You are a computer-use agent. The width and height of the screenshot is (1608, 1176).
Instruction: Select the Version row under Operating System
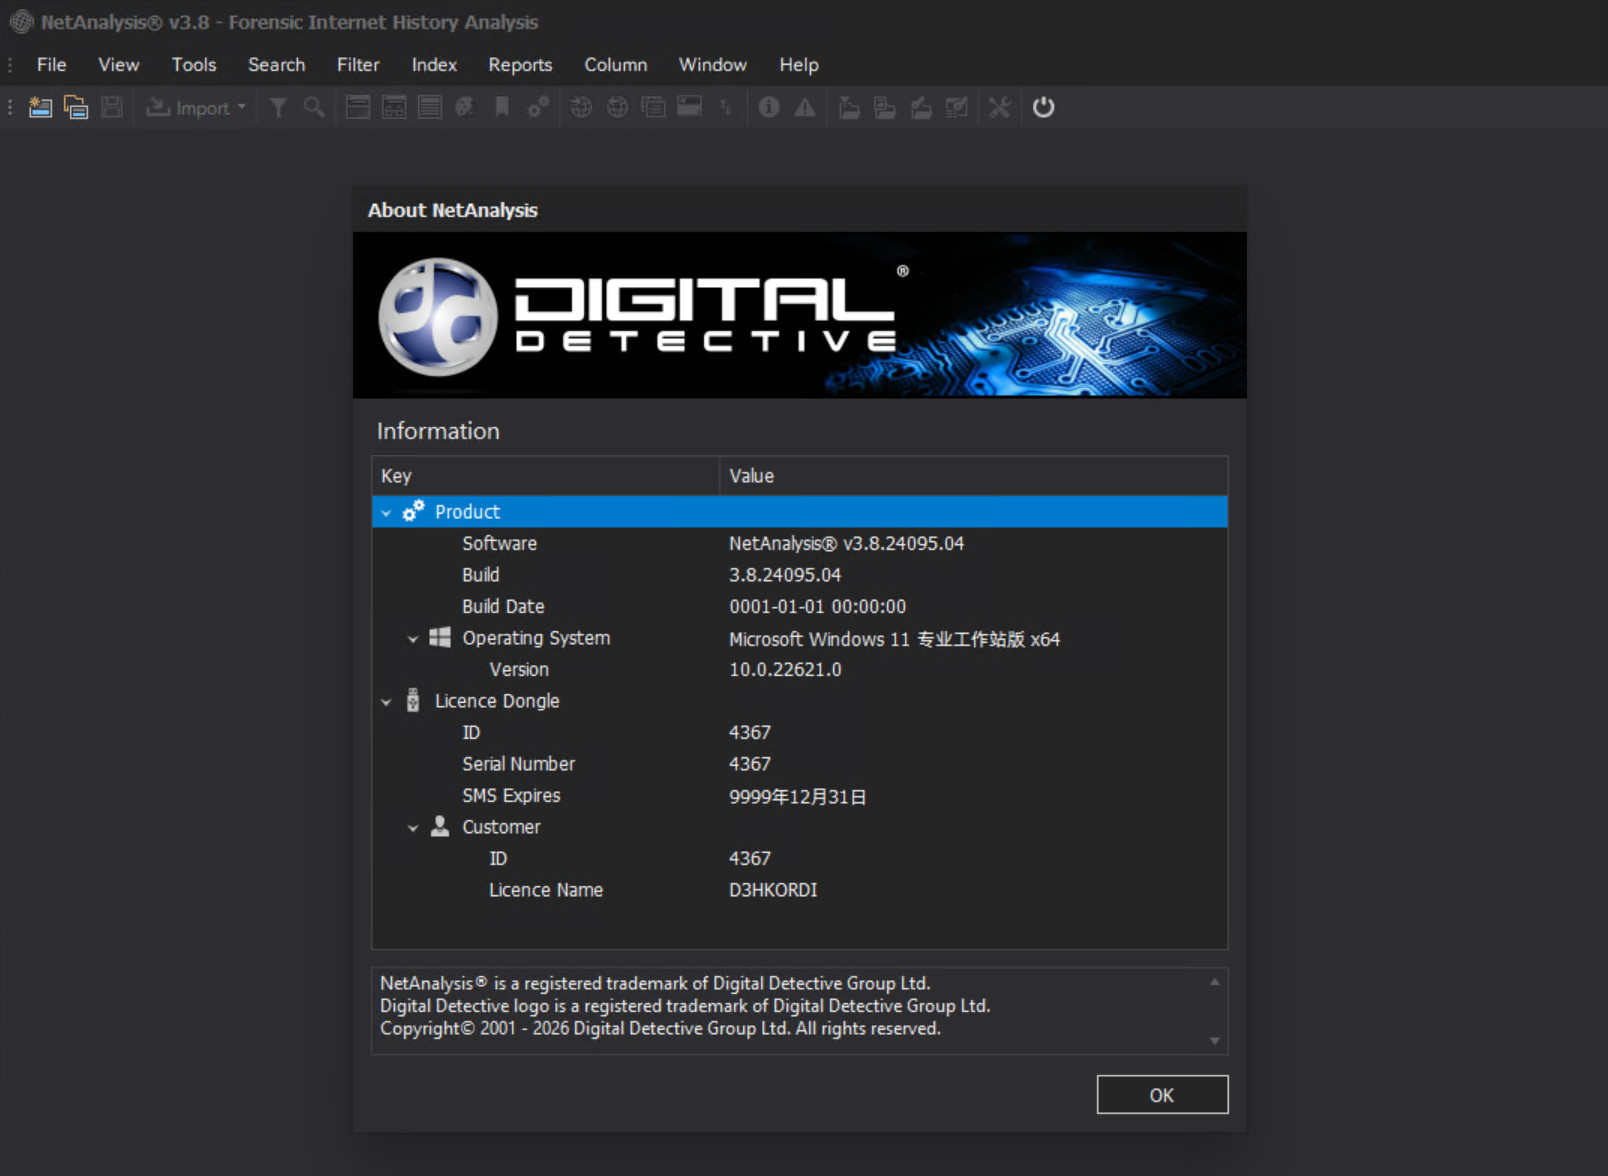[800, 669]
